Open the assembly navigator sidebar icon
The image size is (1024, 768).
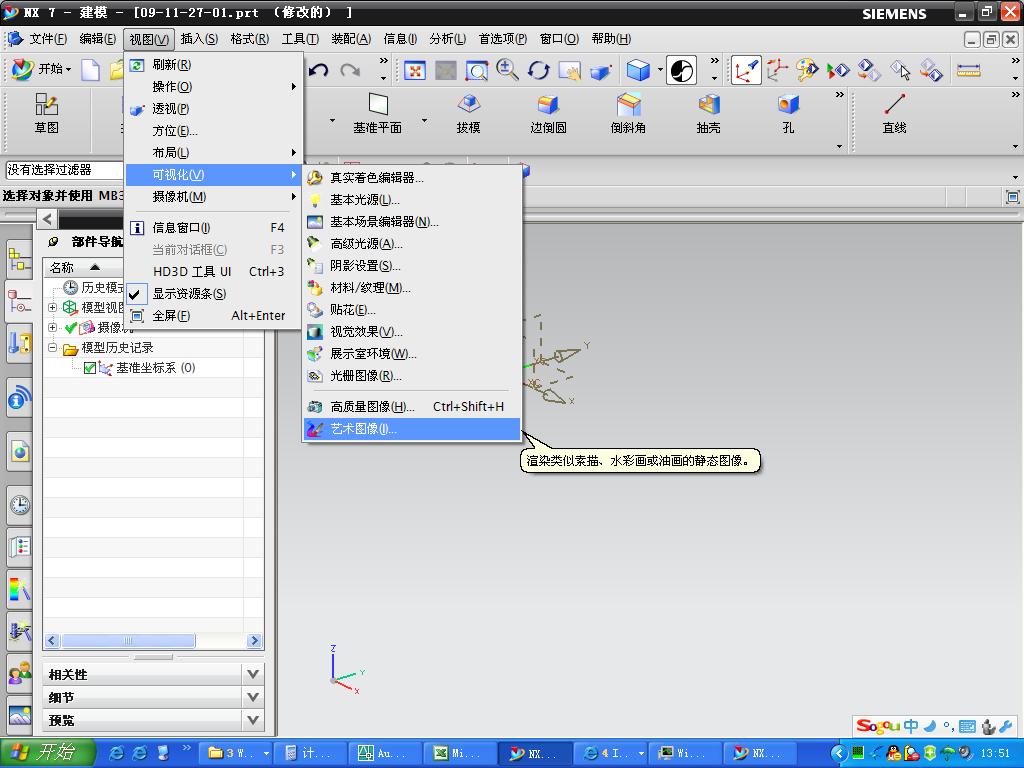20,260
